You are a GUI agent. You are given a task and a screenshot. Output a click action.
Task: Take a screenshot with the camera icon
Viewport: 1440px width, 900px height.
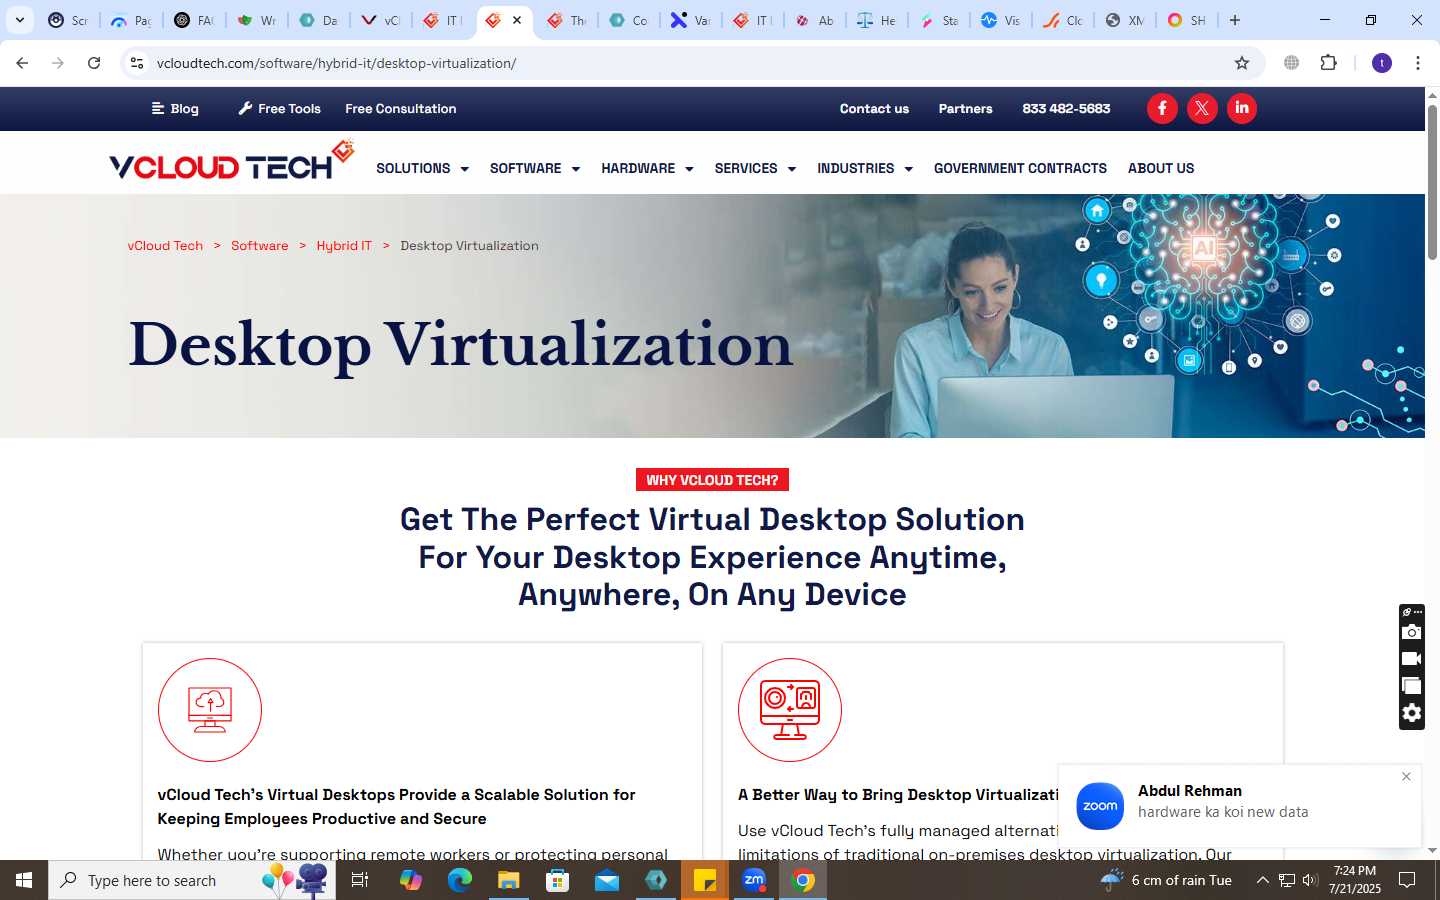coord(1412,632)
